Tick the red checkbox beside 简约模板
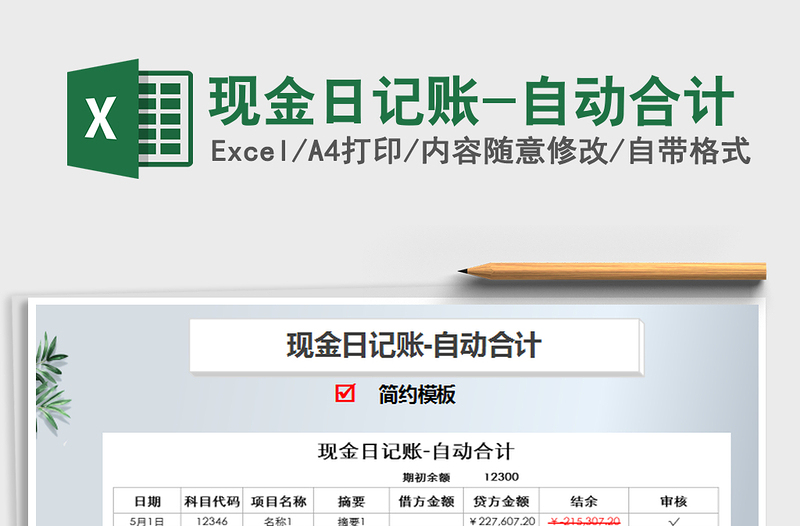The width and height of the screenshot is (800, 526). pyautogui.click(x=345, y=393)
